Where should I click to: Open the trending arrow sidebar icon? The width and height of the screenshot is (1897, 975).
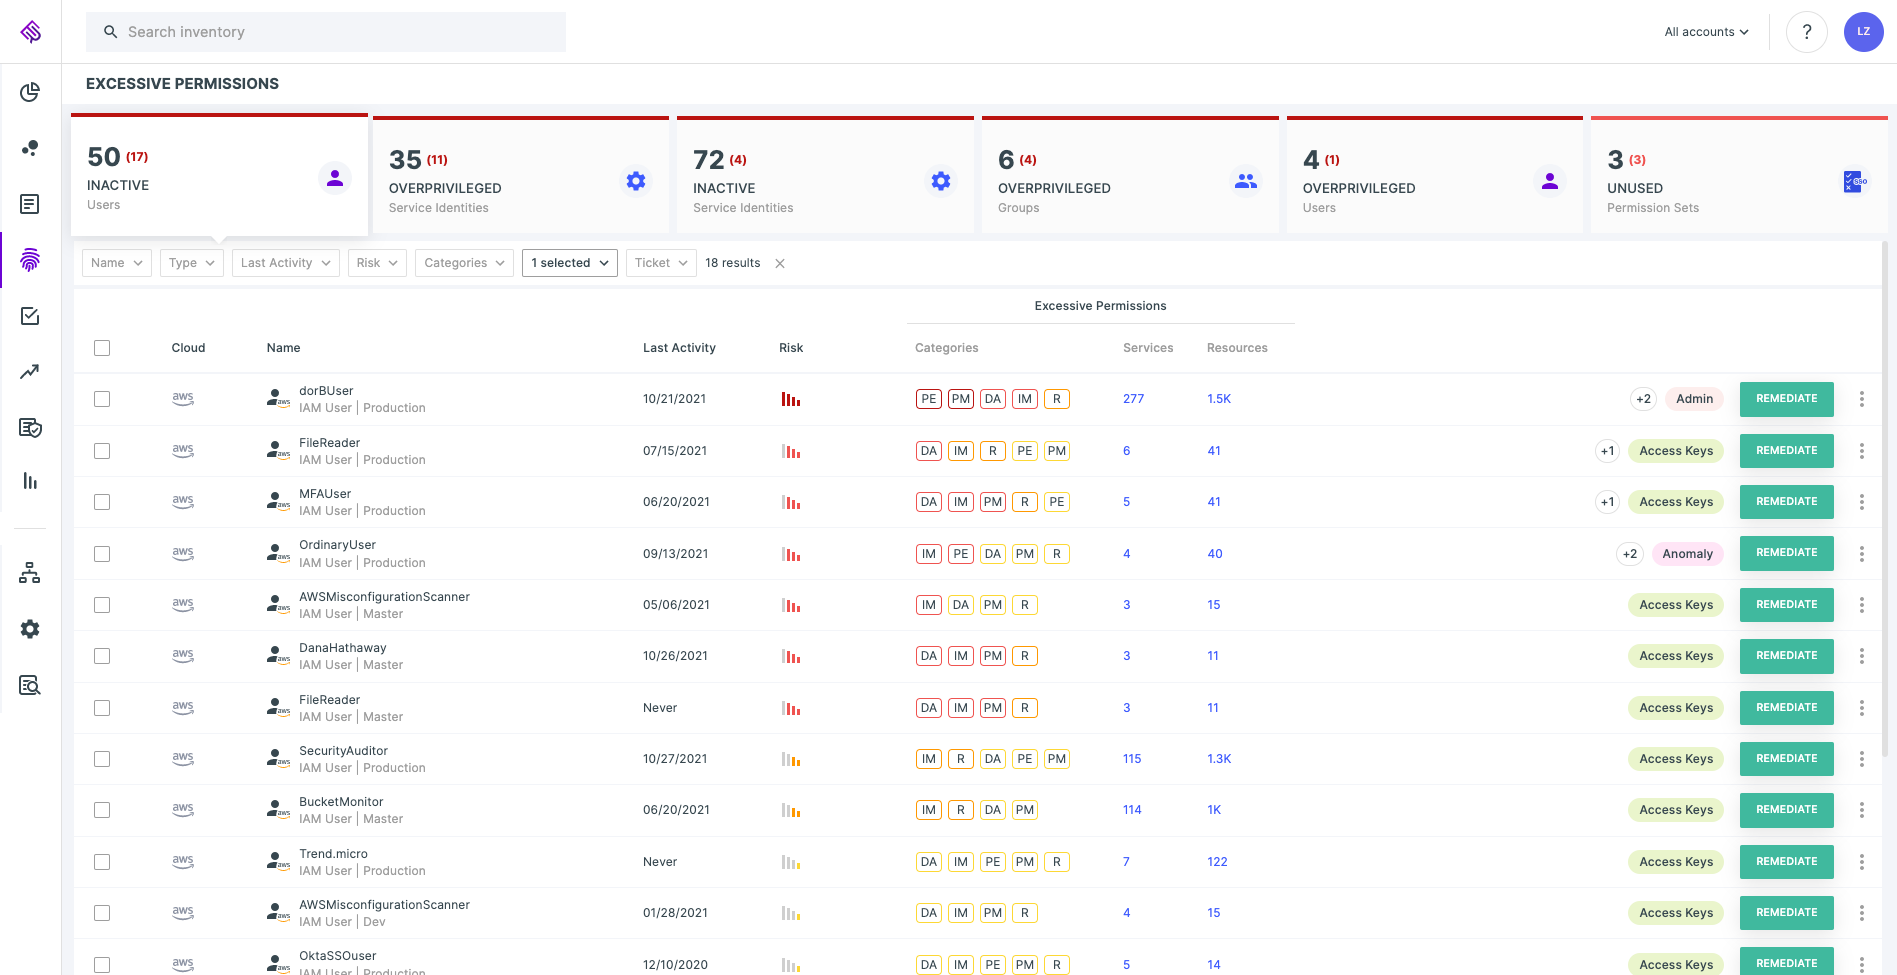click(30, 372)
